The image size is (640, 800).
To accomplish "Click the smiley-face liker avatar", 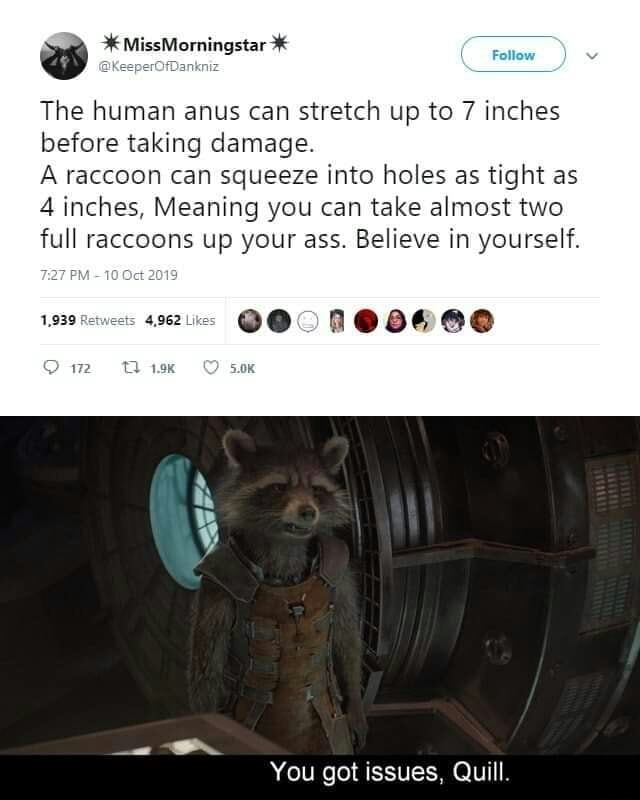I will pyautogui.click(x=308, y=321).
